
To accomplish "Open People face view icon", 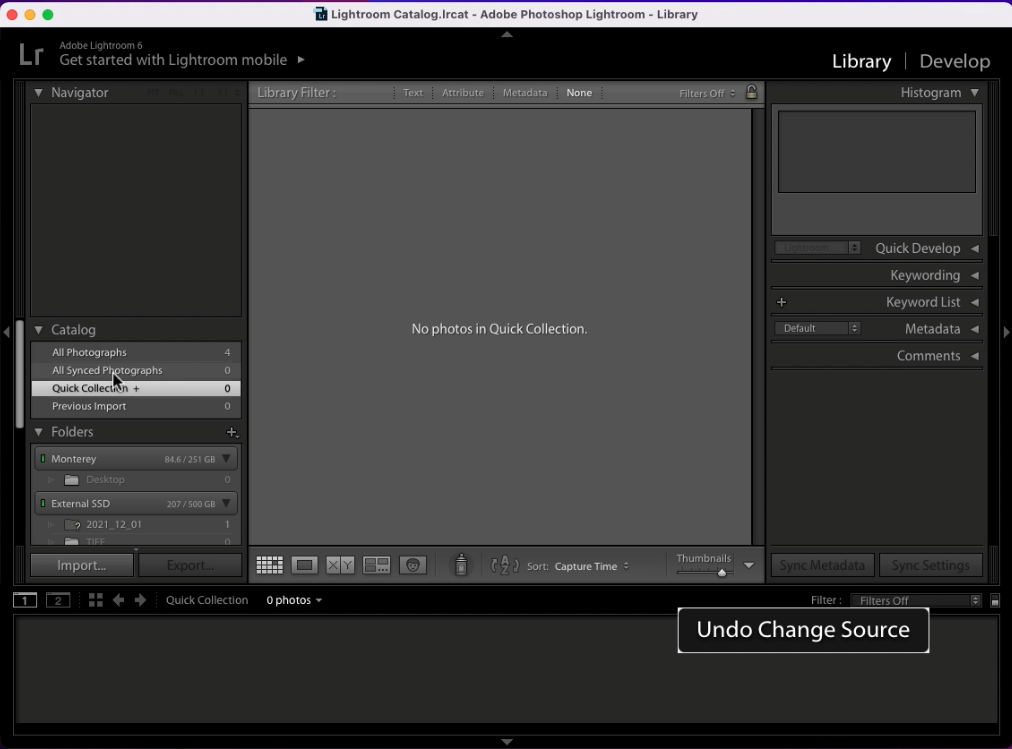I will [413, 565].
